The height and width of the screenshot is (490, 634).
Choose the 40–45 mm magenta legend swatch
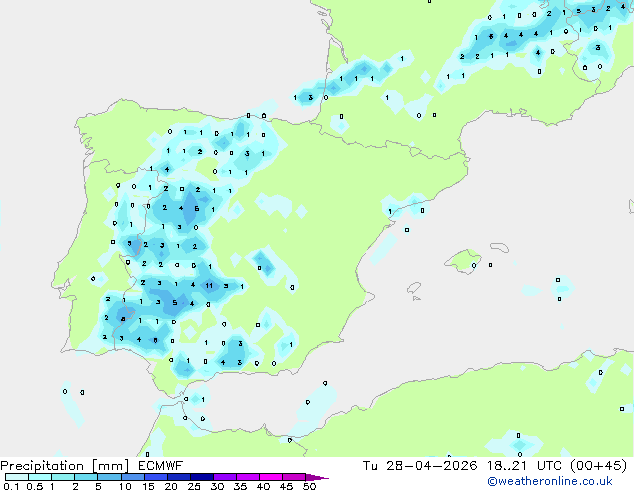(x=271, y=477)
